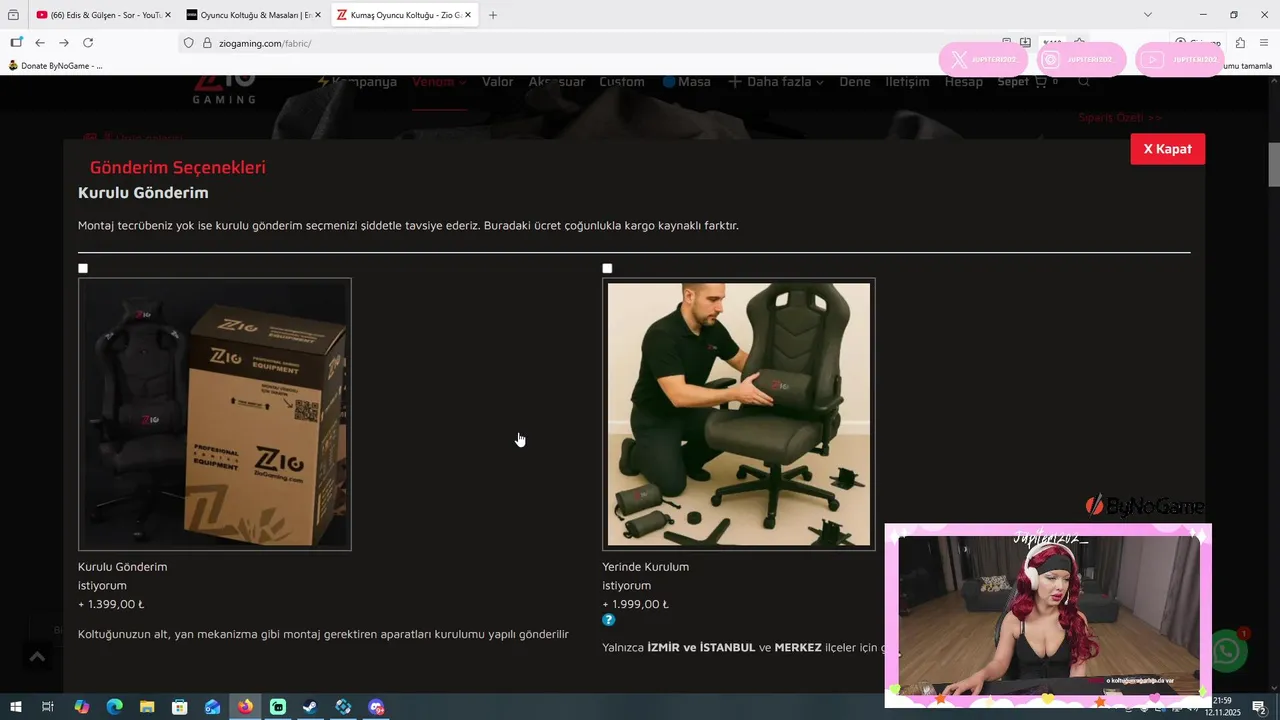Viewport: 1280px width, 720px height.
Task: Click the scroll-to-top arrow button
Action: click(x=37, y=657)
